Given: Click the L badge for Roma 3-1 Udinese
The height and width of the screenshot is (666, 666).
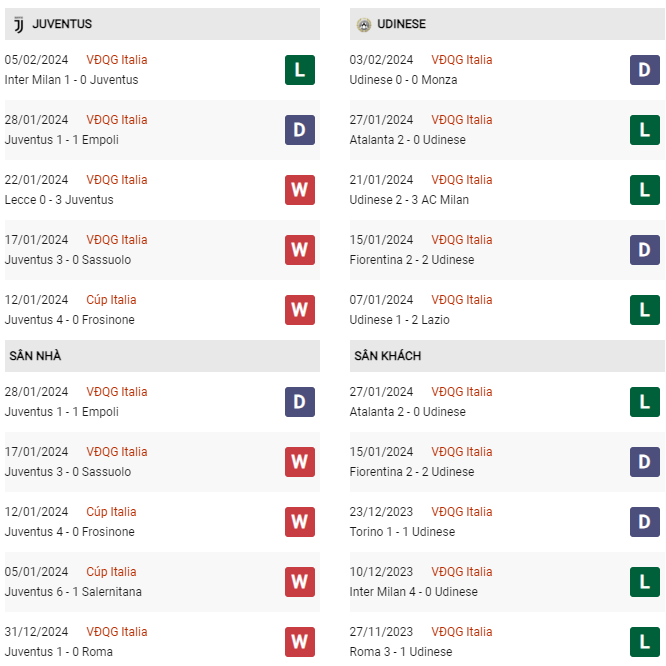Looking at the screenshot, I should click(x=645, y=642).
